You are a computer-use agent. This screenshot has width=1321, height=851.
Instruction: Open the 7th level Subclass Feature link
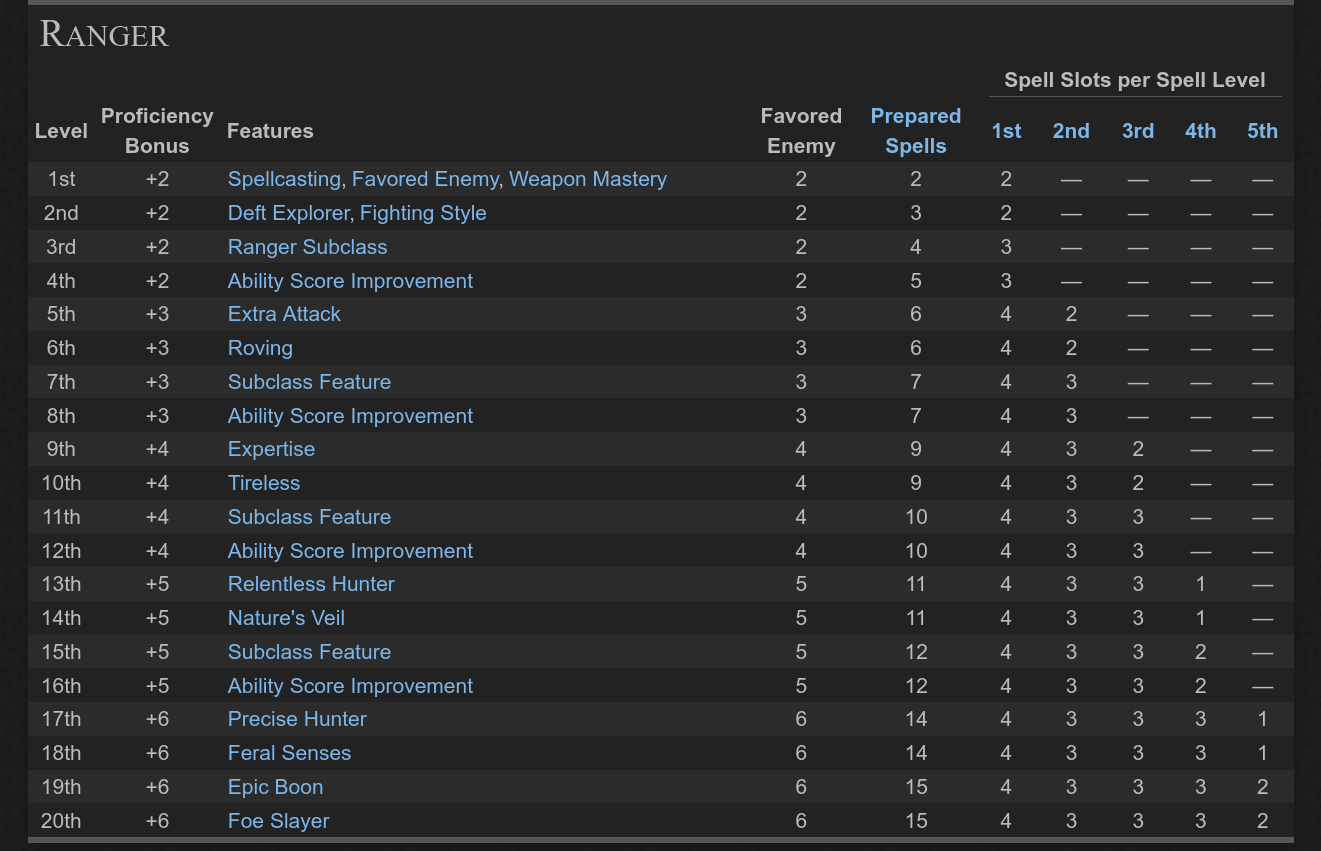(x=309, y=382)
